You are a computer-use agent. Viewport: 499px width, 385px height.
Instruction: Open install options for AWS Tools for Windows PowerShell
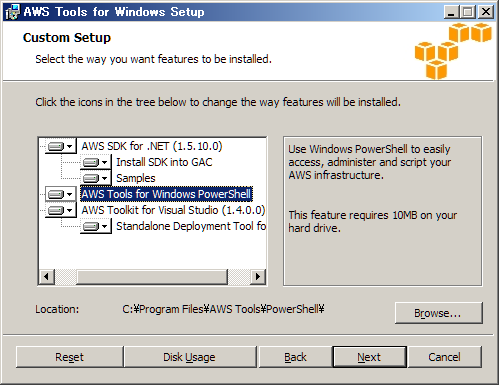pos(61,194)
